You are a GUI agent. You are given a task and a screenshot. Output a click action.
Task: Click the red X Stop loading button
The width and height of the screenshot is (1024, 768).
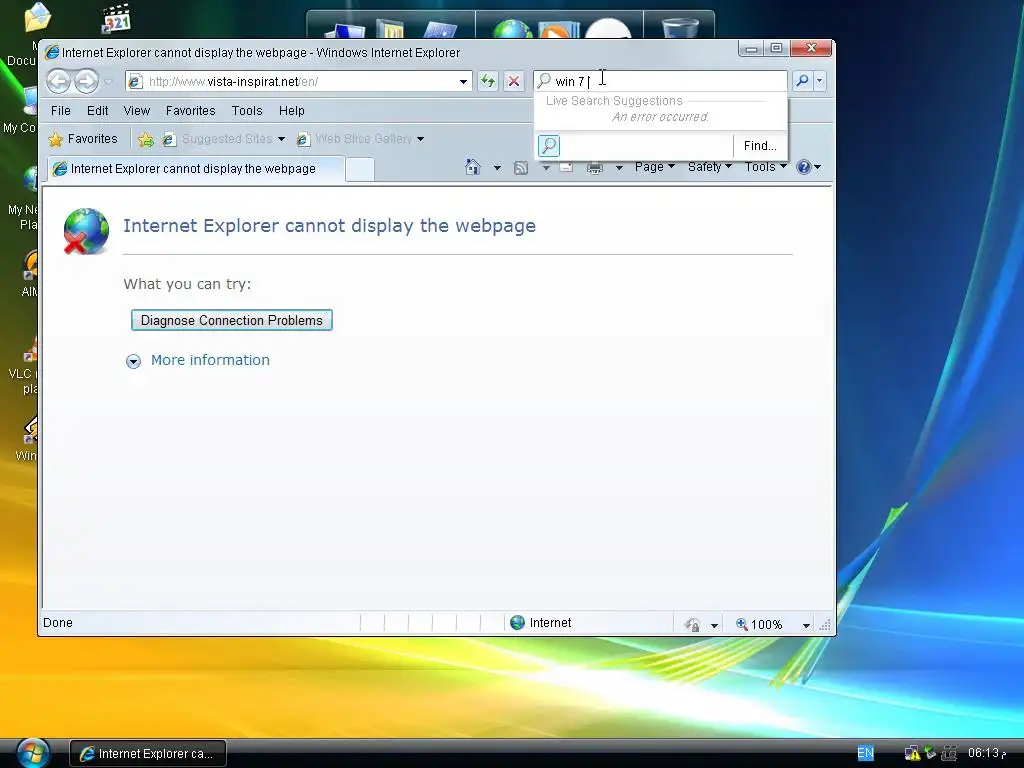click(x=514, y=82)
